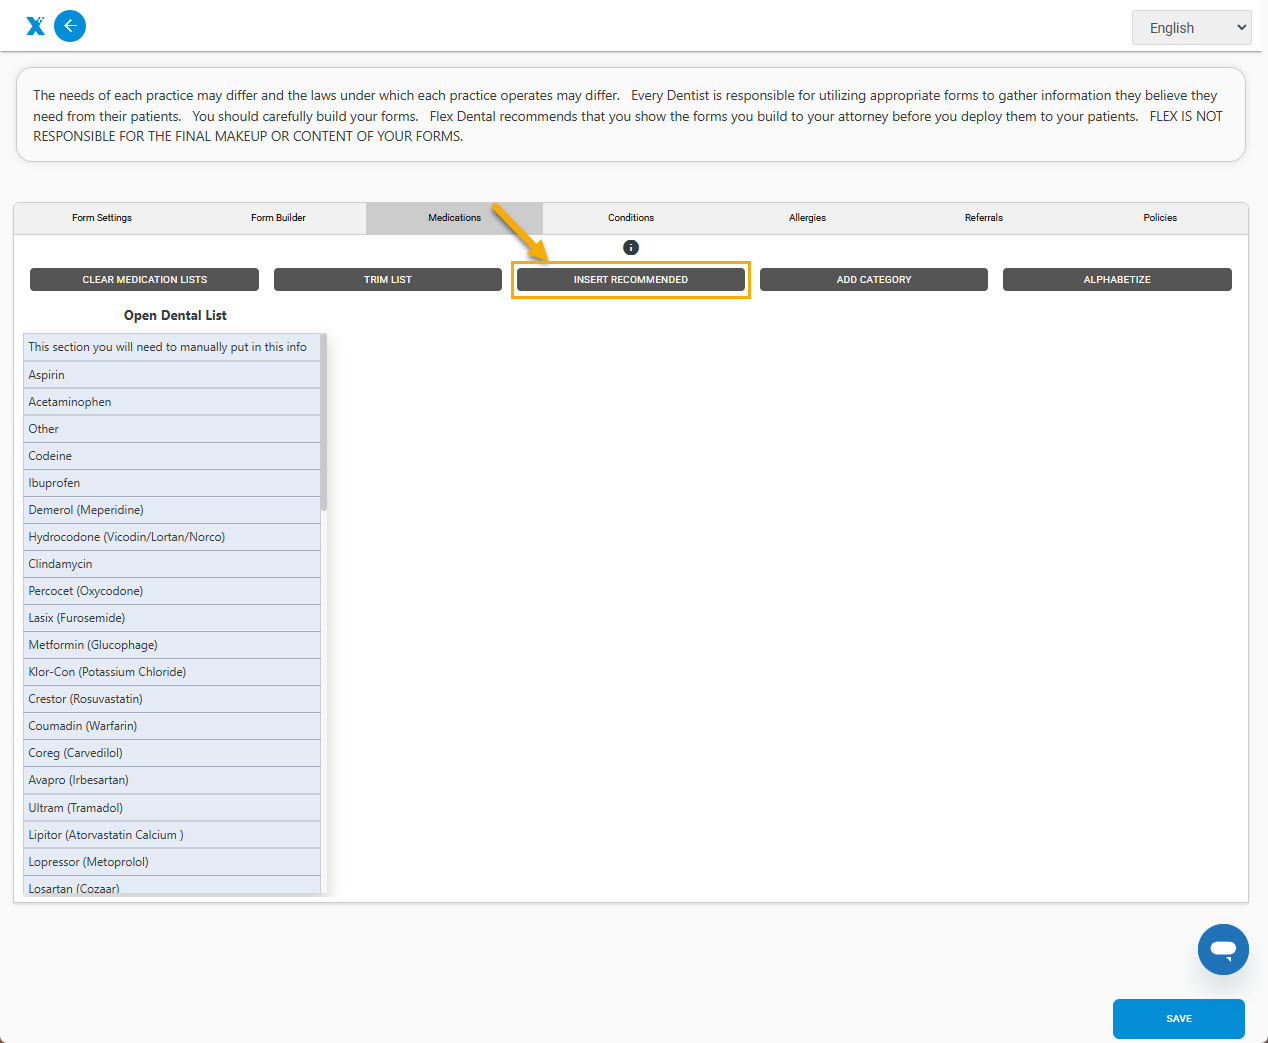
Task: Select Lipitor (Atorvastatin Calcium) entry
Action: point(172,835)
